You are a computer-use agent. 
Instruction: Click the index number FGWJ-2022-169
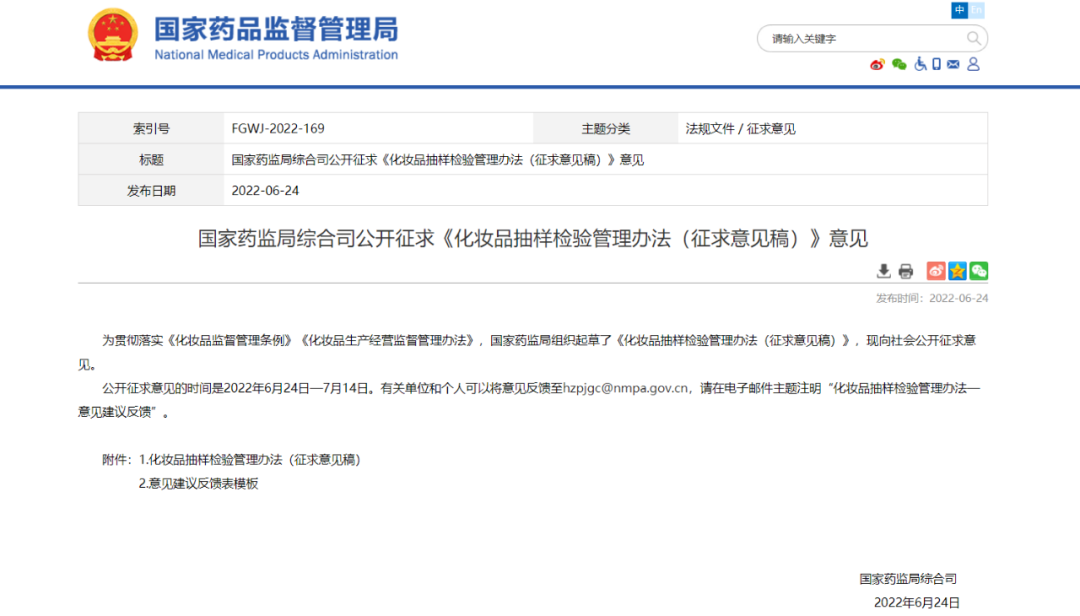278,129
